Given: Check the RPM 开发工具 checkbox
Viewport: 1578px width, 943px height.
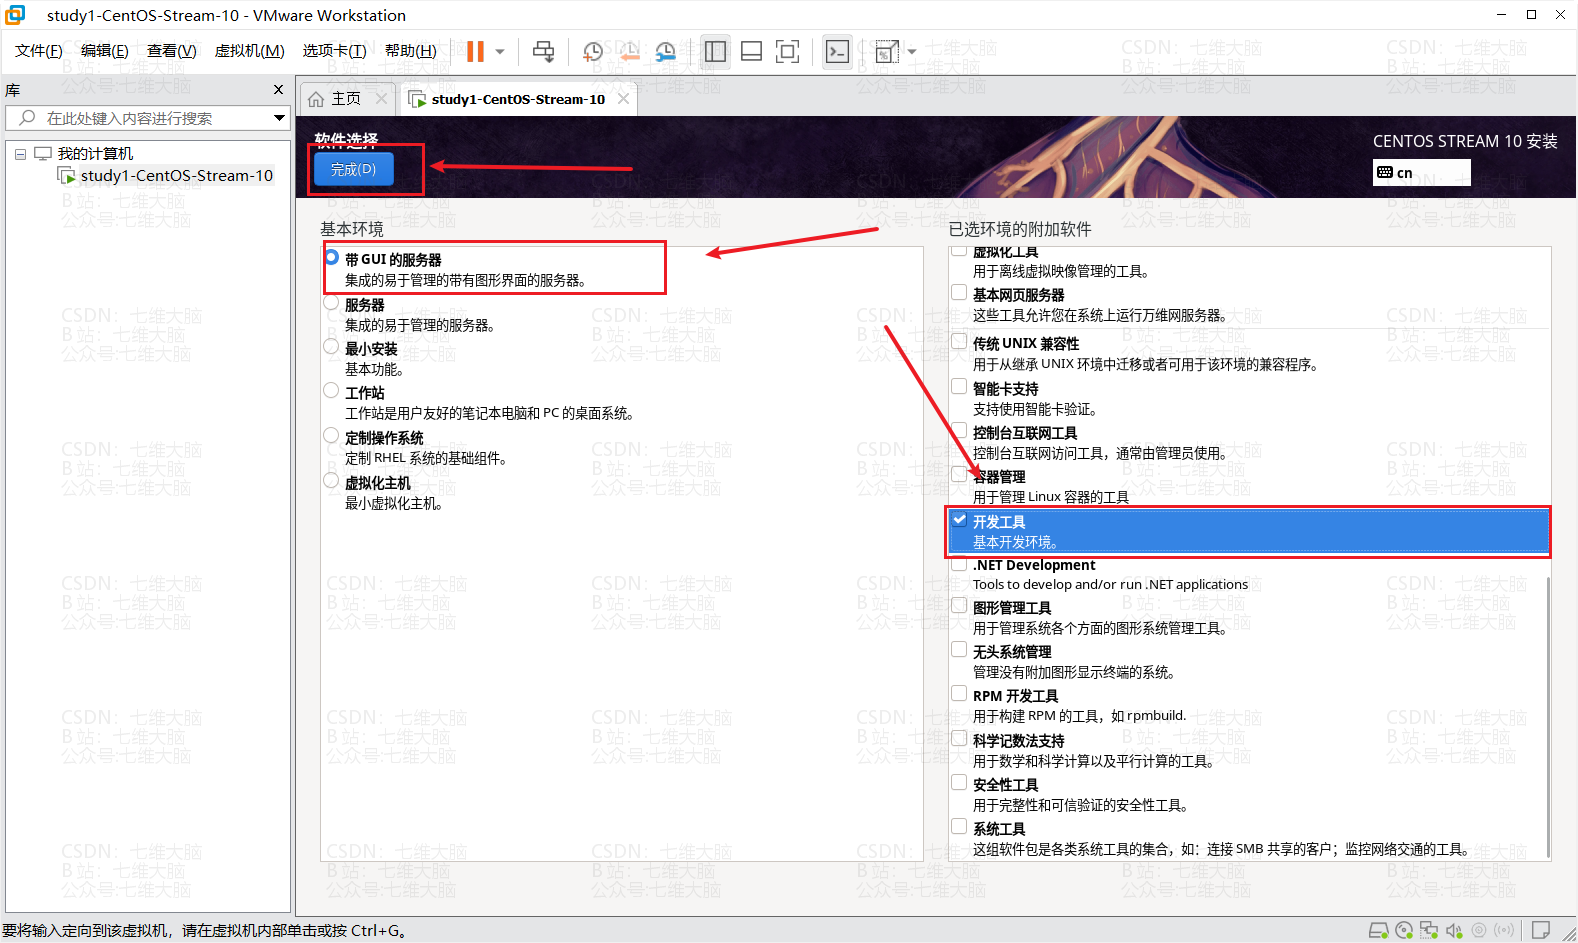Looking at the screenshot, I should pyautogui.click(x=959, y=693).
